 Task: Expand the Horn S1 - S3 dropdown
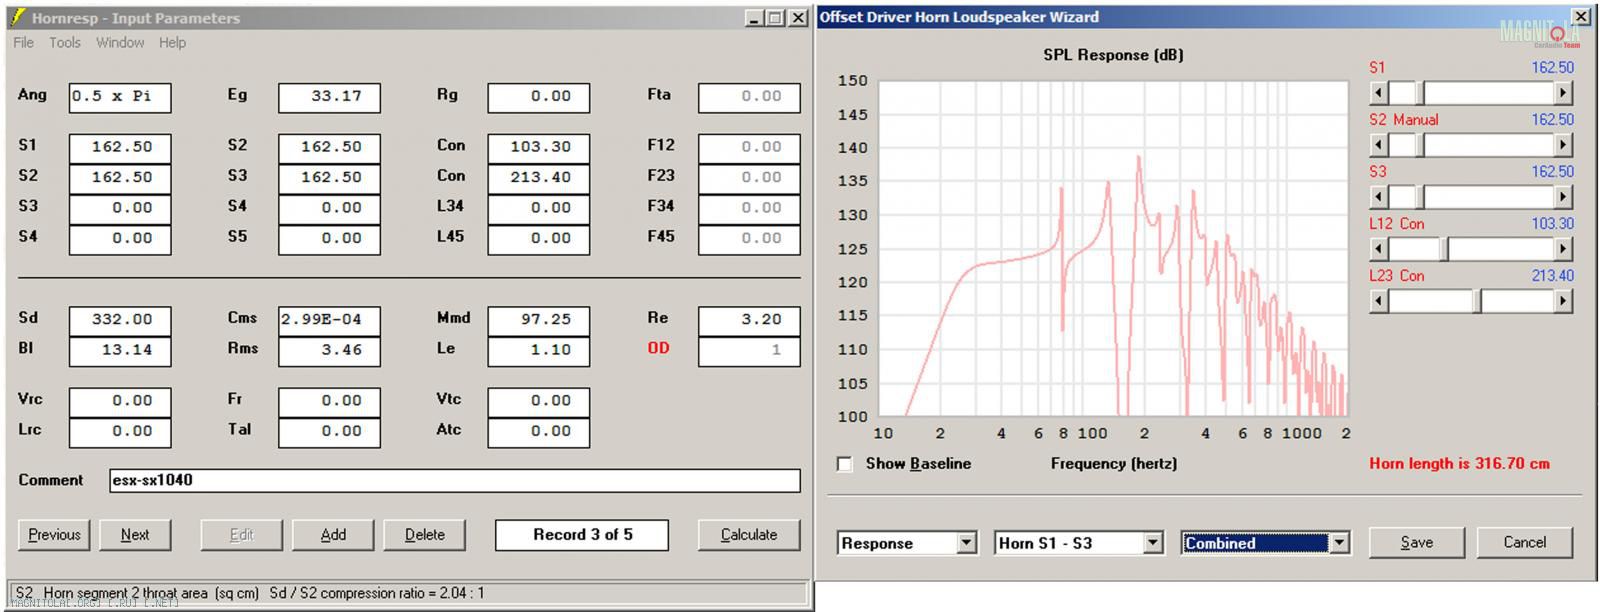(1153, 543)
